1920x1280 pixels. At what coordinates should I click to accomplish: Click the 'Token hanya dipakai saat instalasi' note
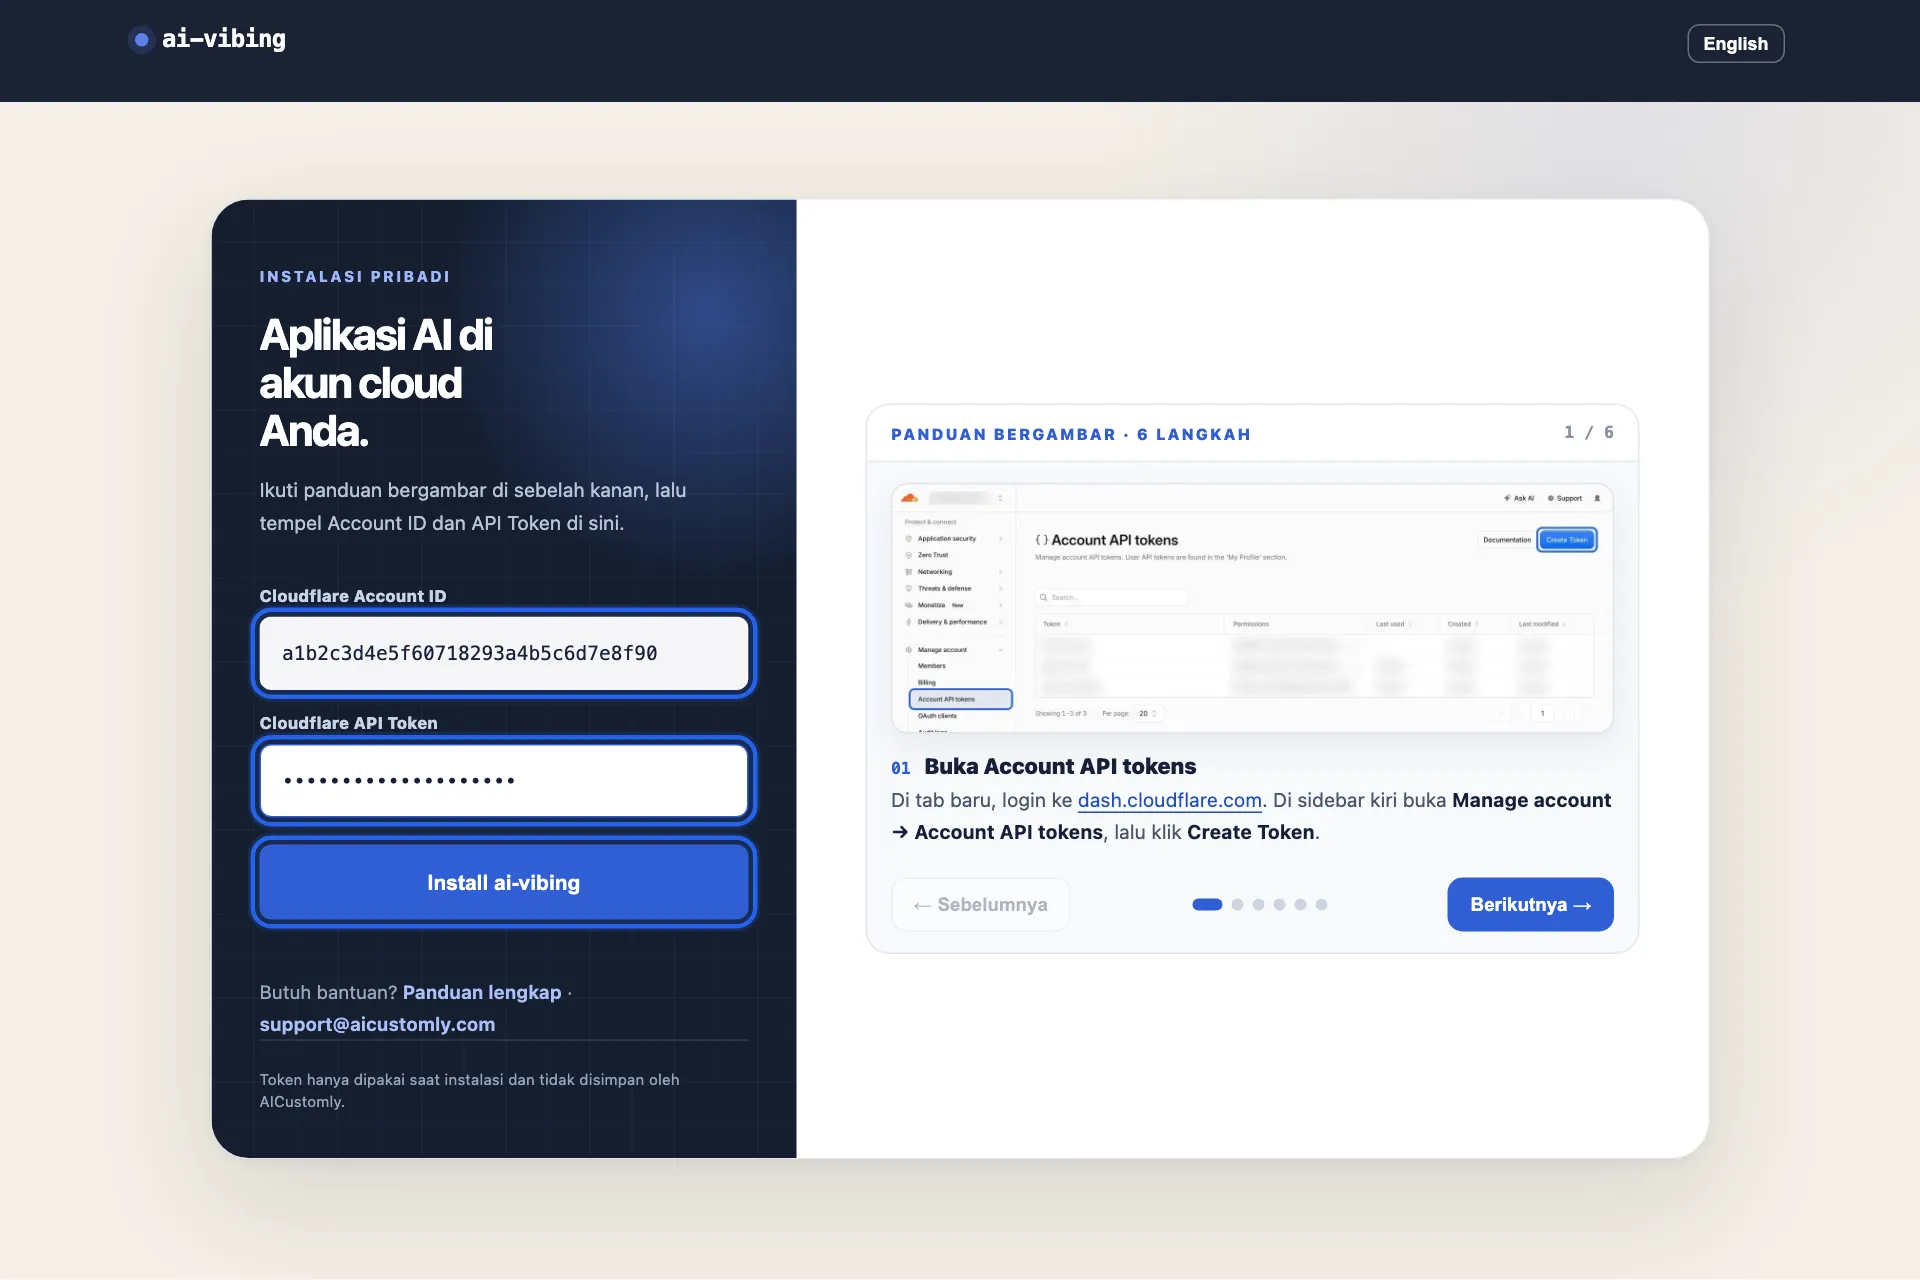(x=469, y=1090)
